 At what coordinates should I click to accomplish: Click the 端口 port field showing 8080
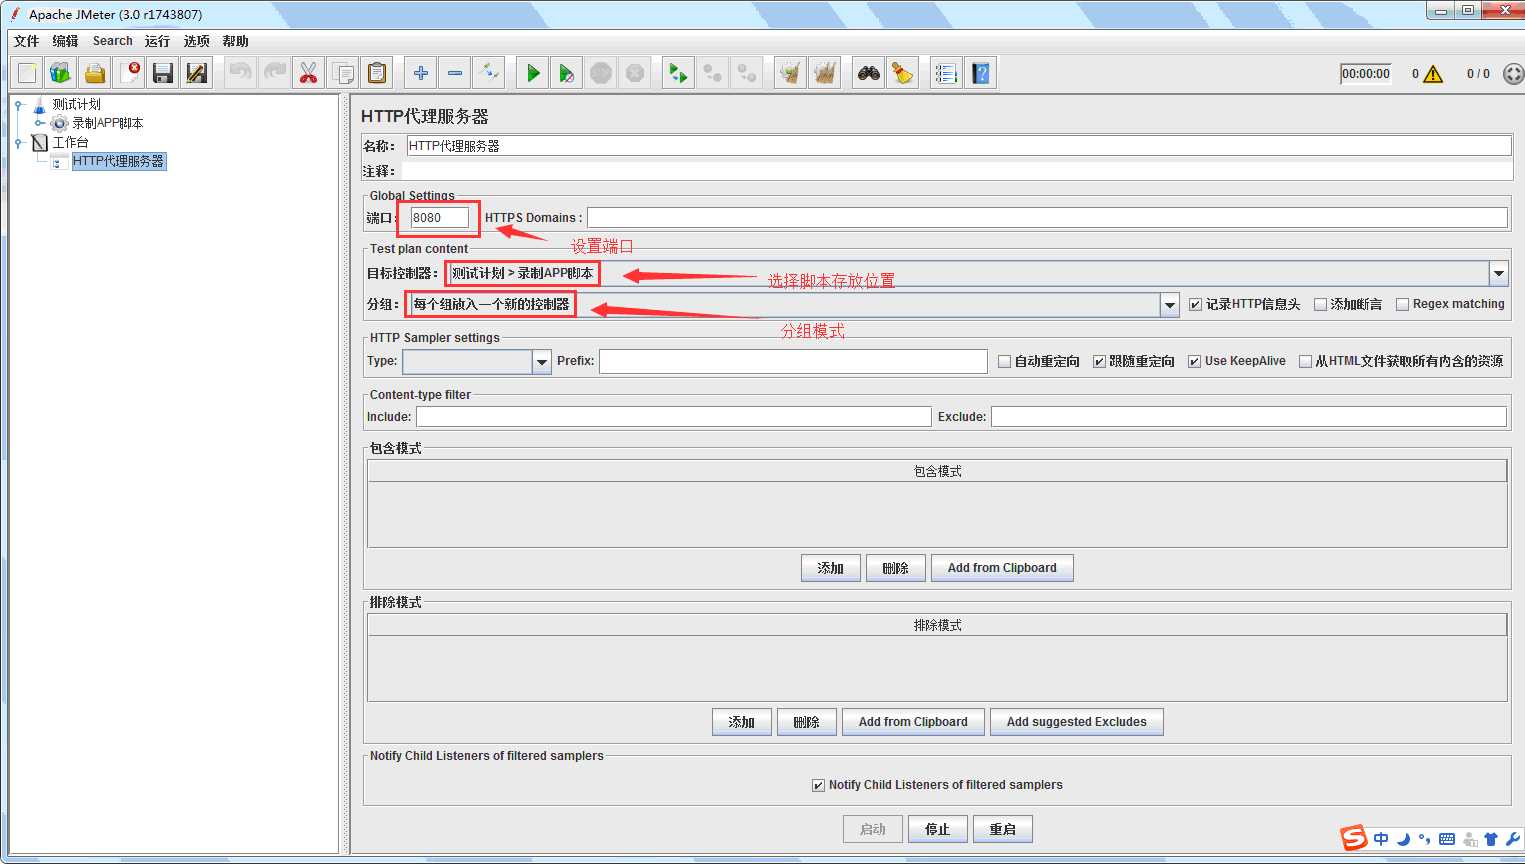(x=439, y=218)
